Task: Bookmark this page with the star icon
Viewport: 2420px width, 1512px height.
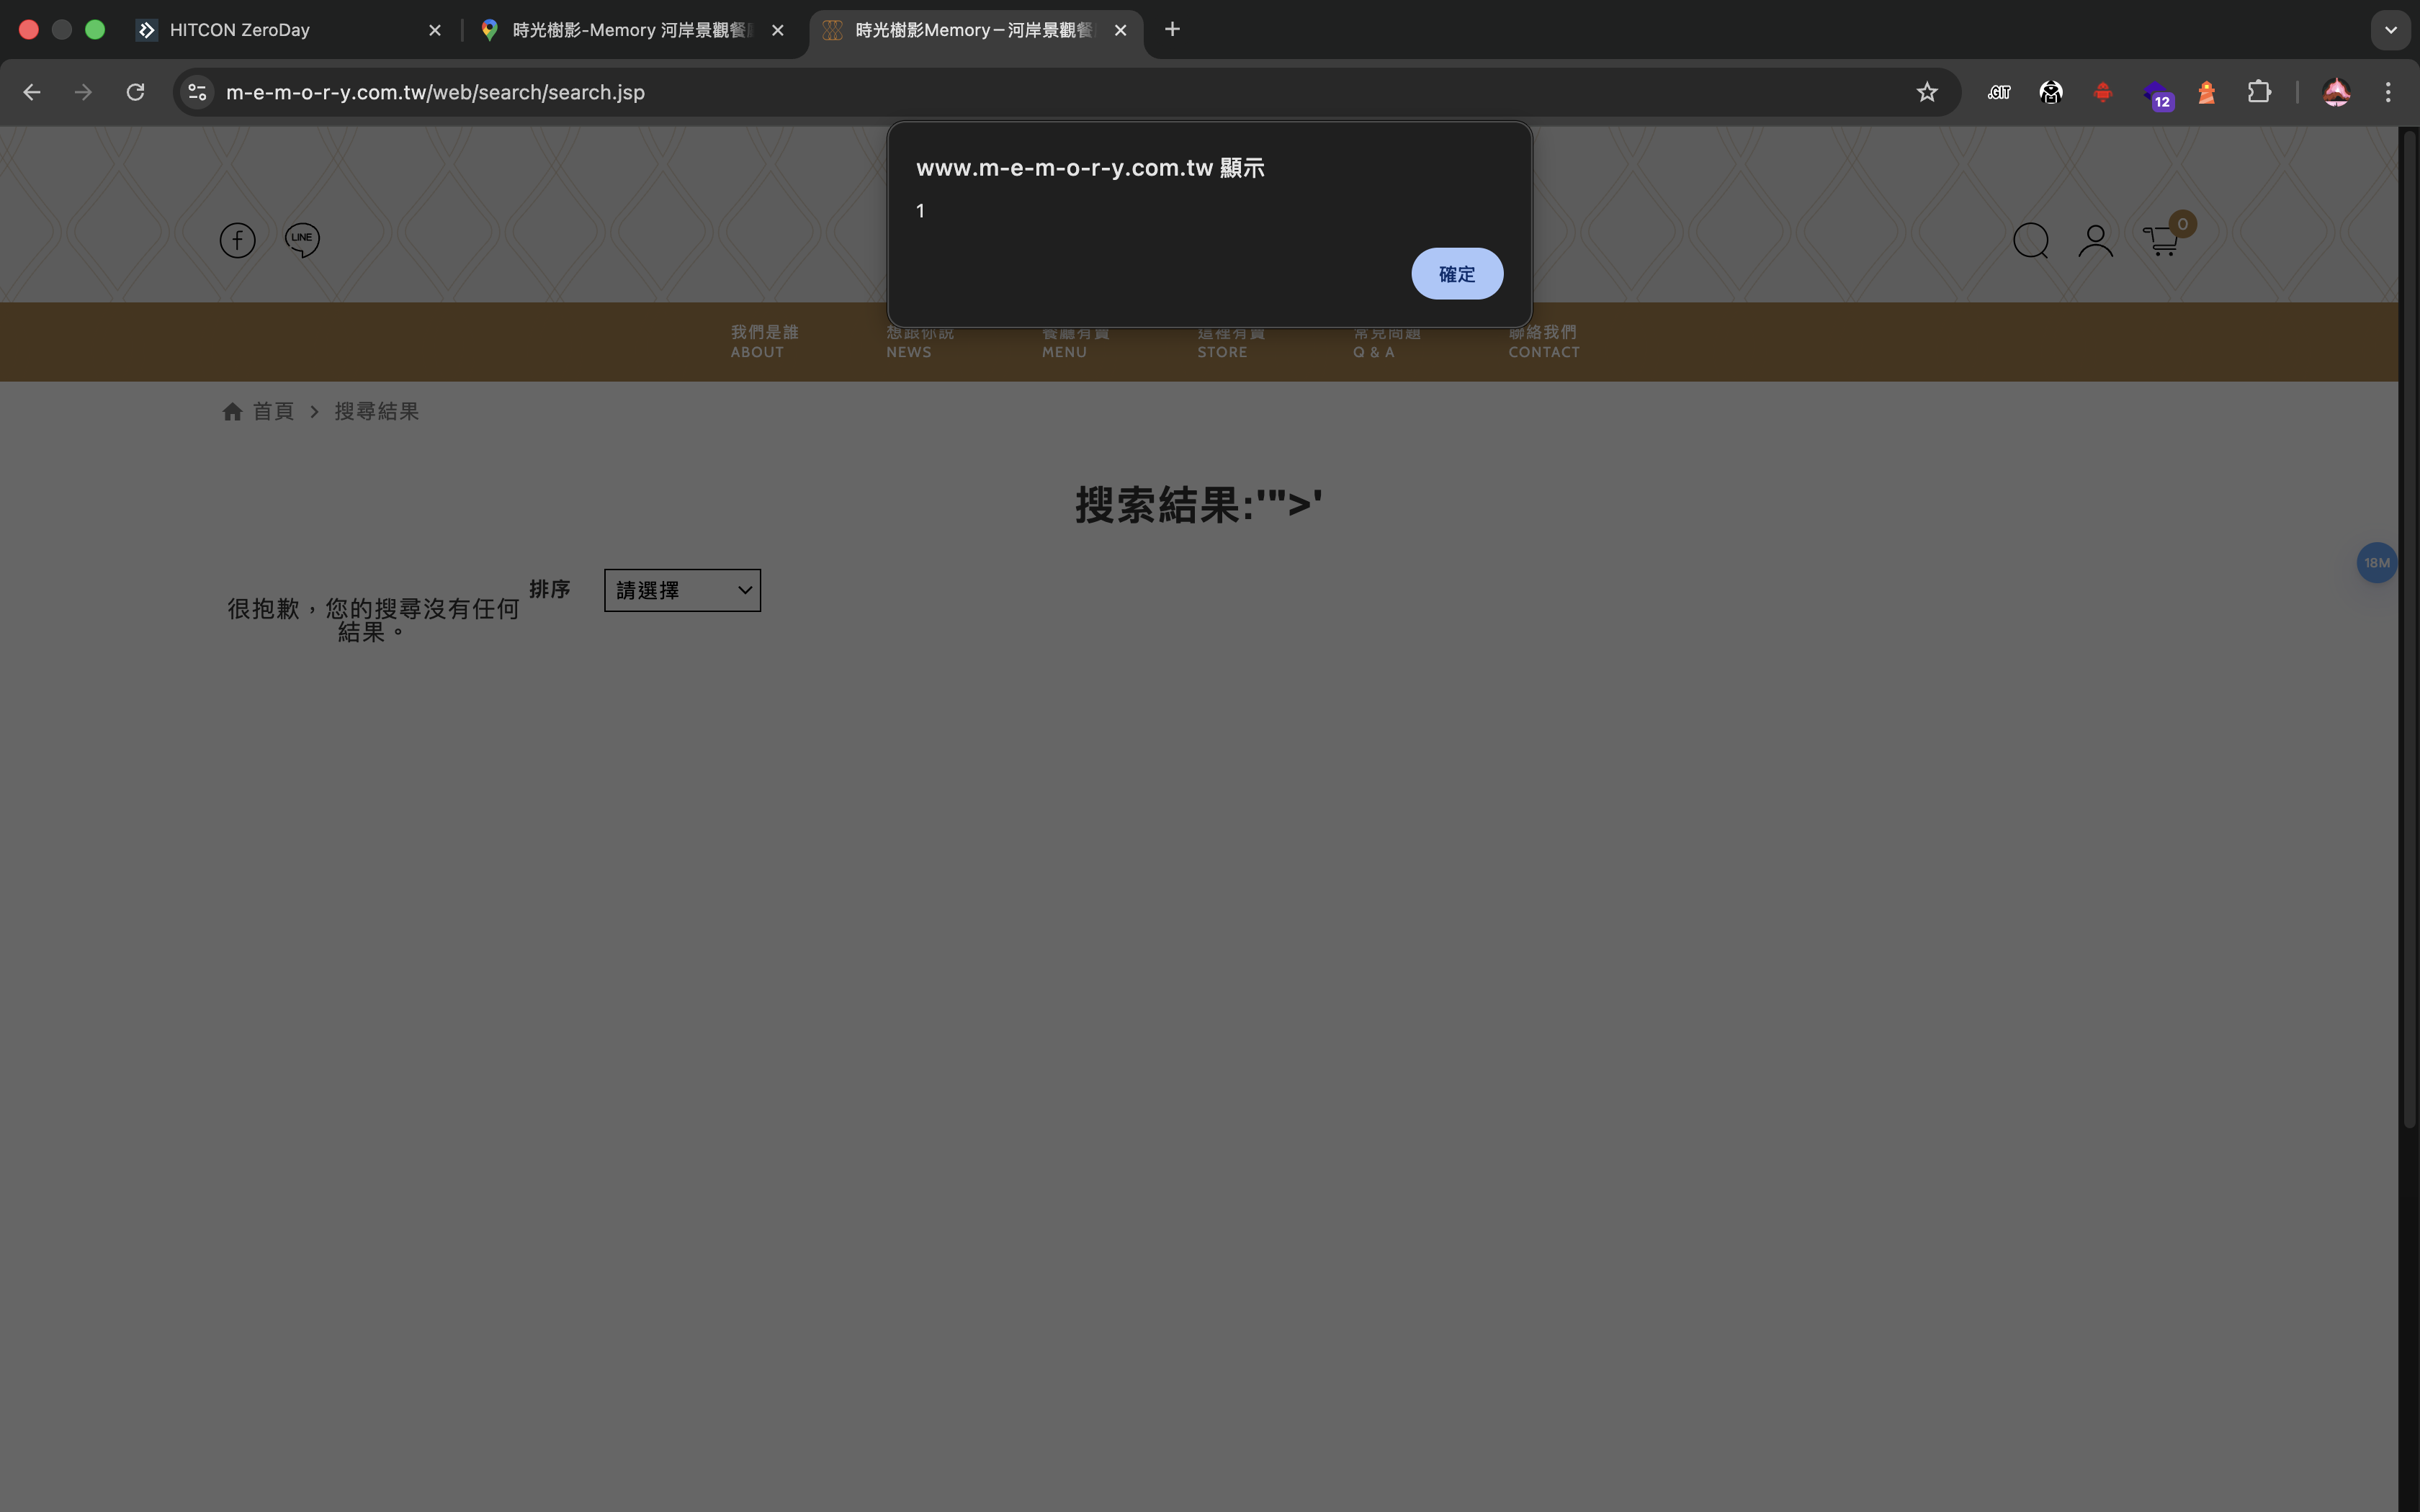Action: coord(1927,92)
